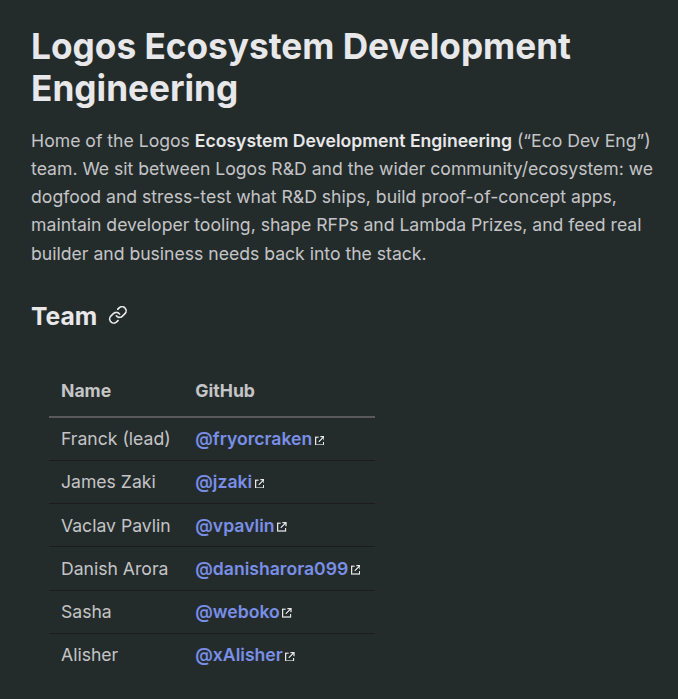The height and width of the screenshot is (699, 678).
Task: Click the external-link icon after @weboko
Action: [x=287, y=613]
